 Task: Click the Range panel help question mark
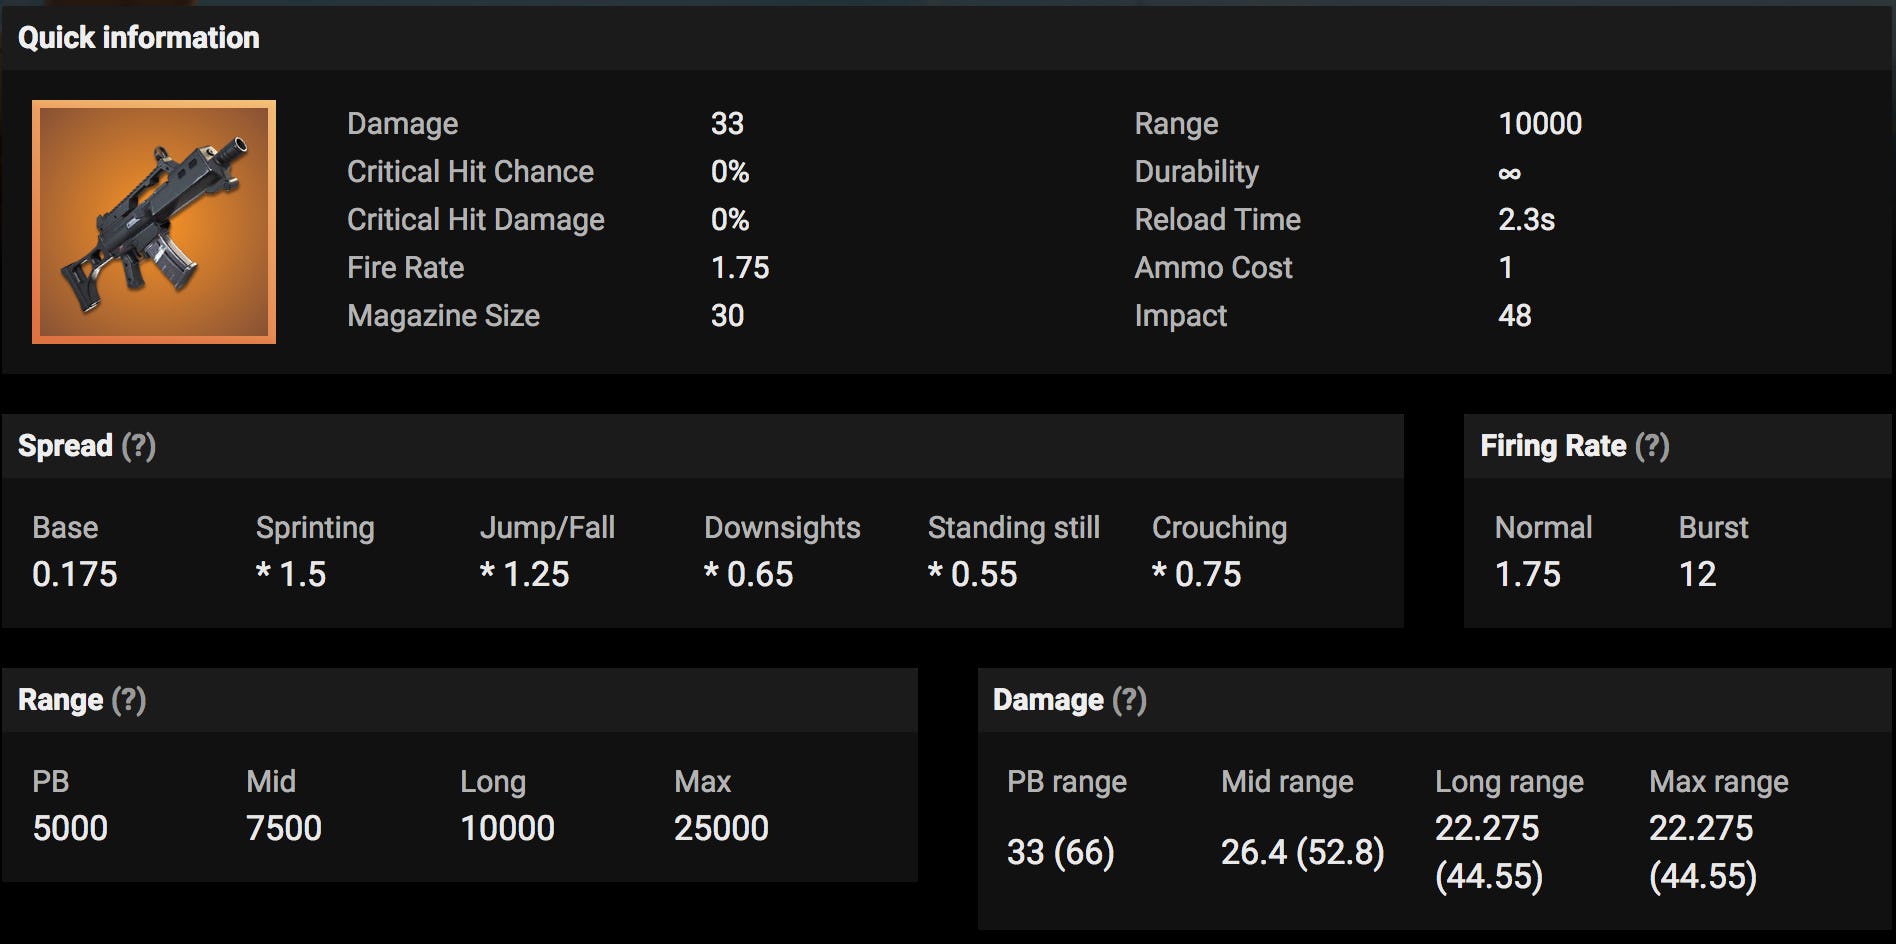pyautogui.click(x=129, y=700)
